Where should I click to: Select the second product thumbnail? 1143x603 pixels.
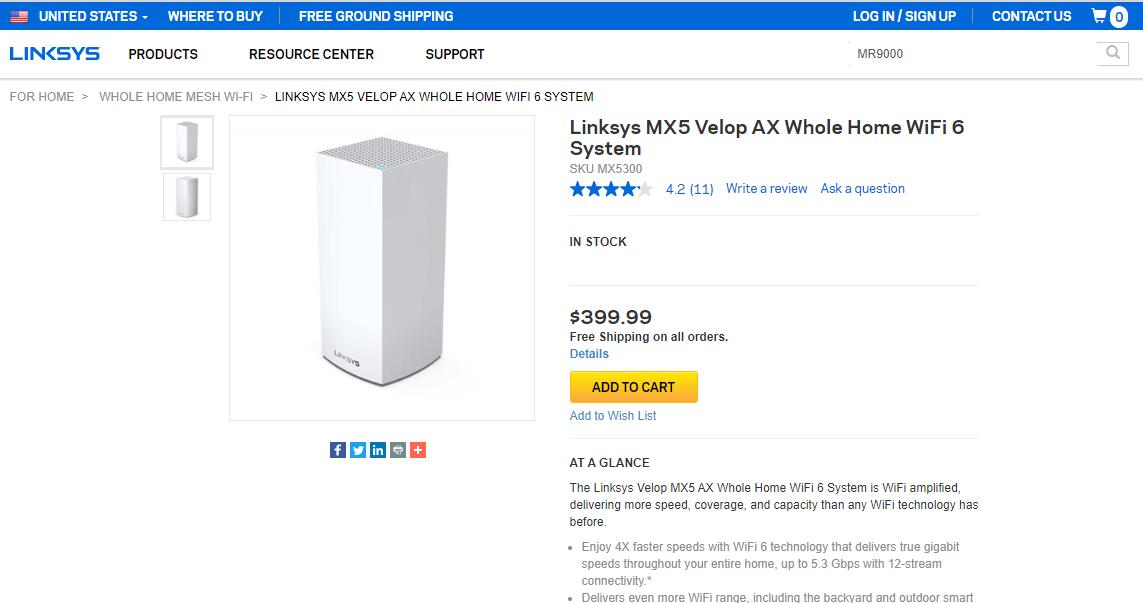click(x=187, y=197)
